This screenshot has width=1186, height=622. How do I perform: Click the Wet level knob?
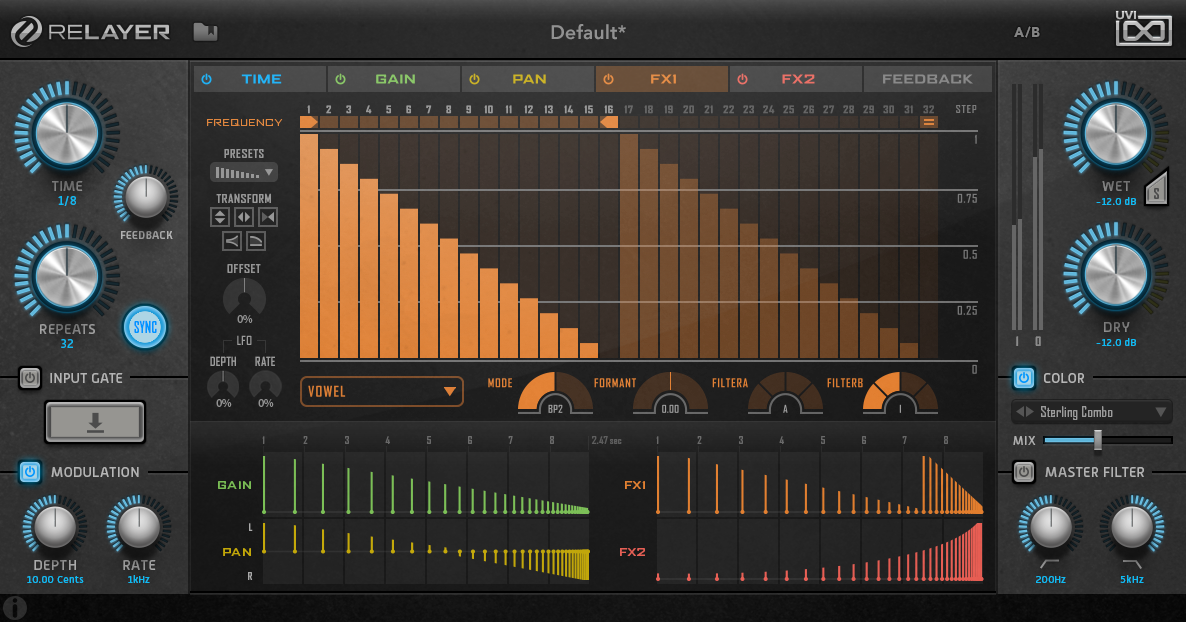click(1116, 133)
